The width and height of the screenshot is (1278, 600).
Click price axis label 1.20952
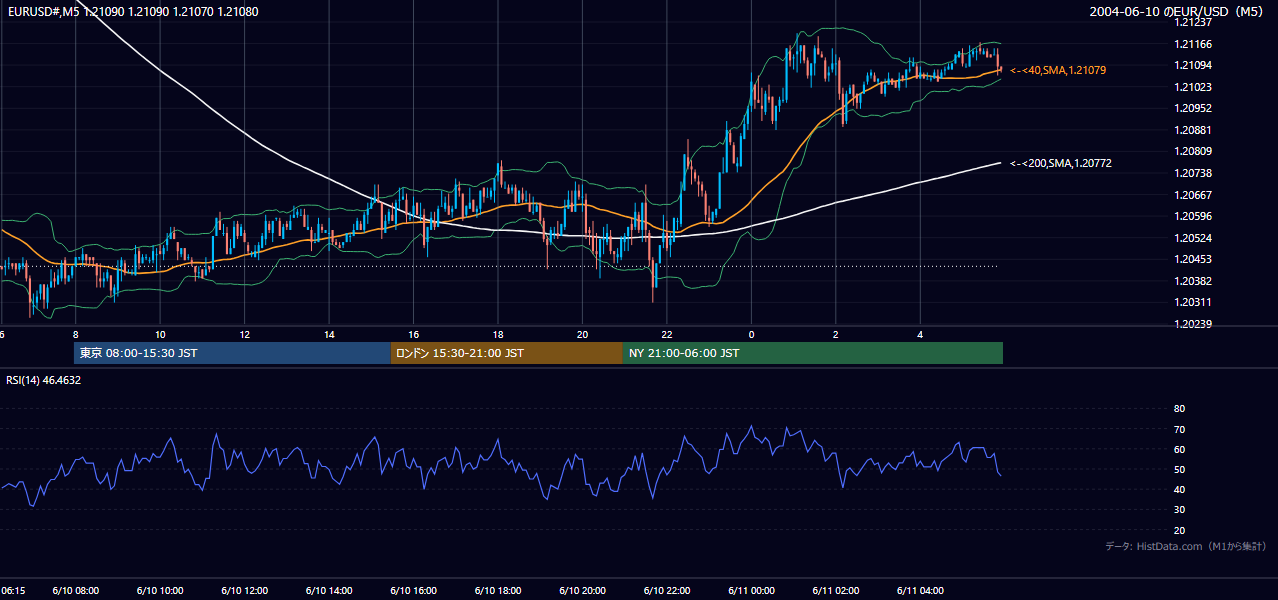pos(1192,108)
